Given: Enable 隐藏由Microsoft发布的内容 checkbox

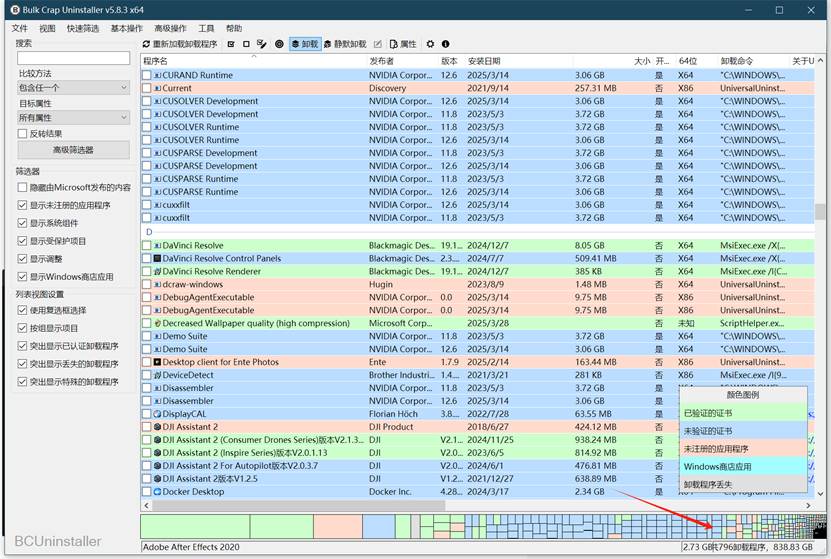Looking at the screenshot, I should [x=22, y=187].
